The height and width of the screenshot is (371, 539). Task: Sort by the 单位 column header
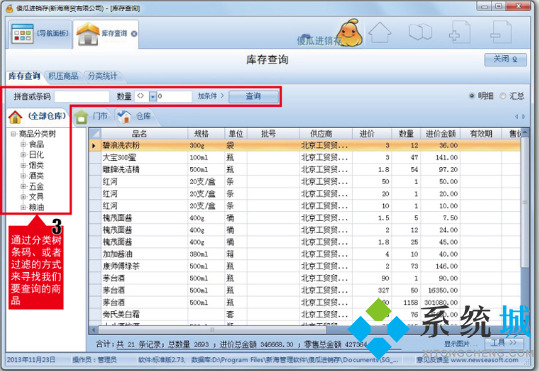236,134
